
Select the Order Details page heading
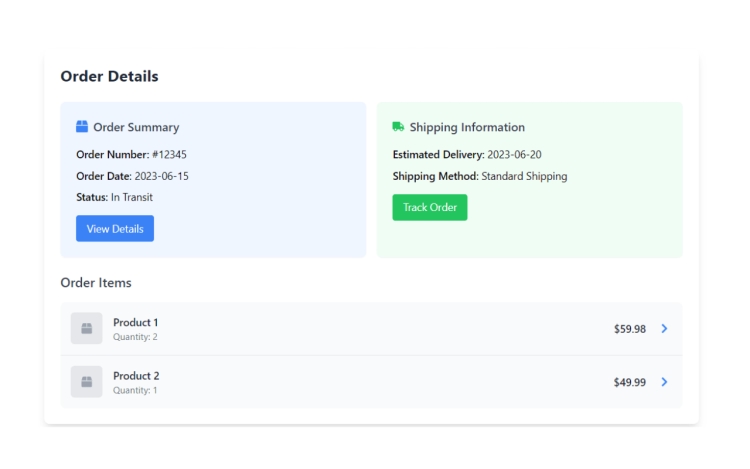(110, 76)
